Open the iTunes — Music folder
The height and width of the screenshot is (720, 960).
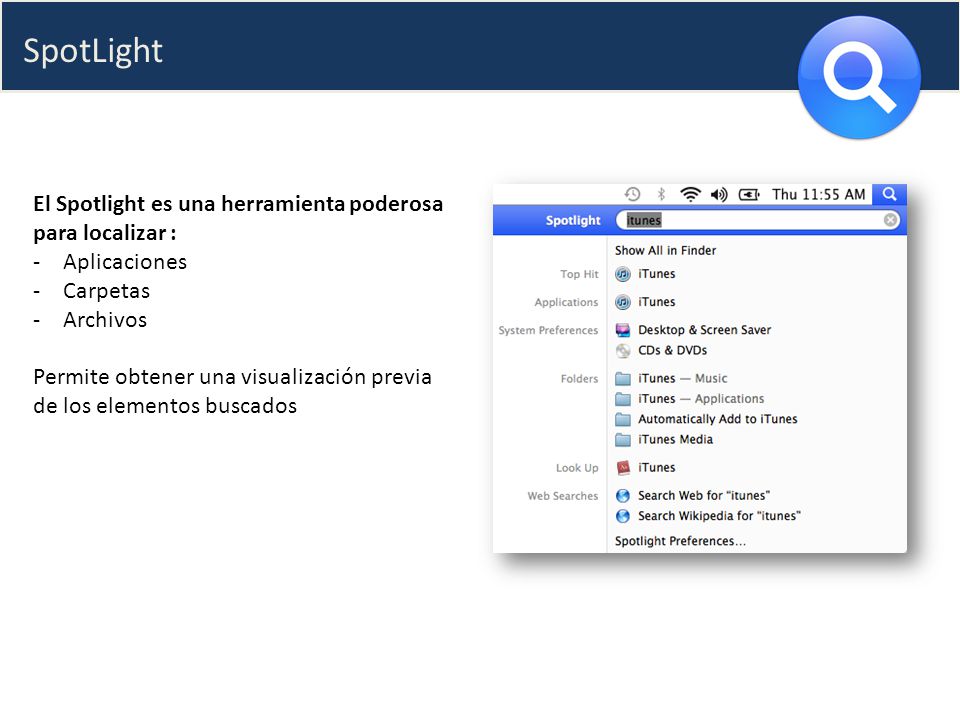pyautogui.click(x=682, y=378)
